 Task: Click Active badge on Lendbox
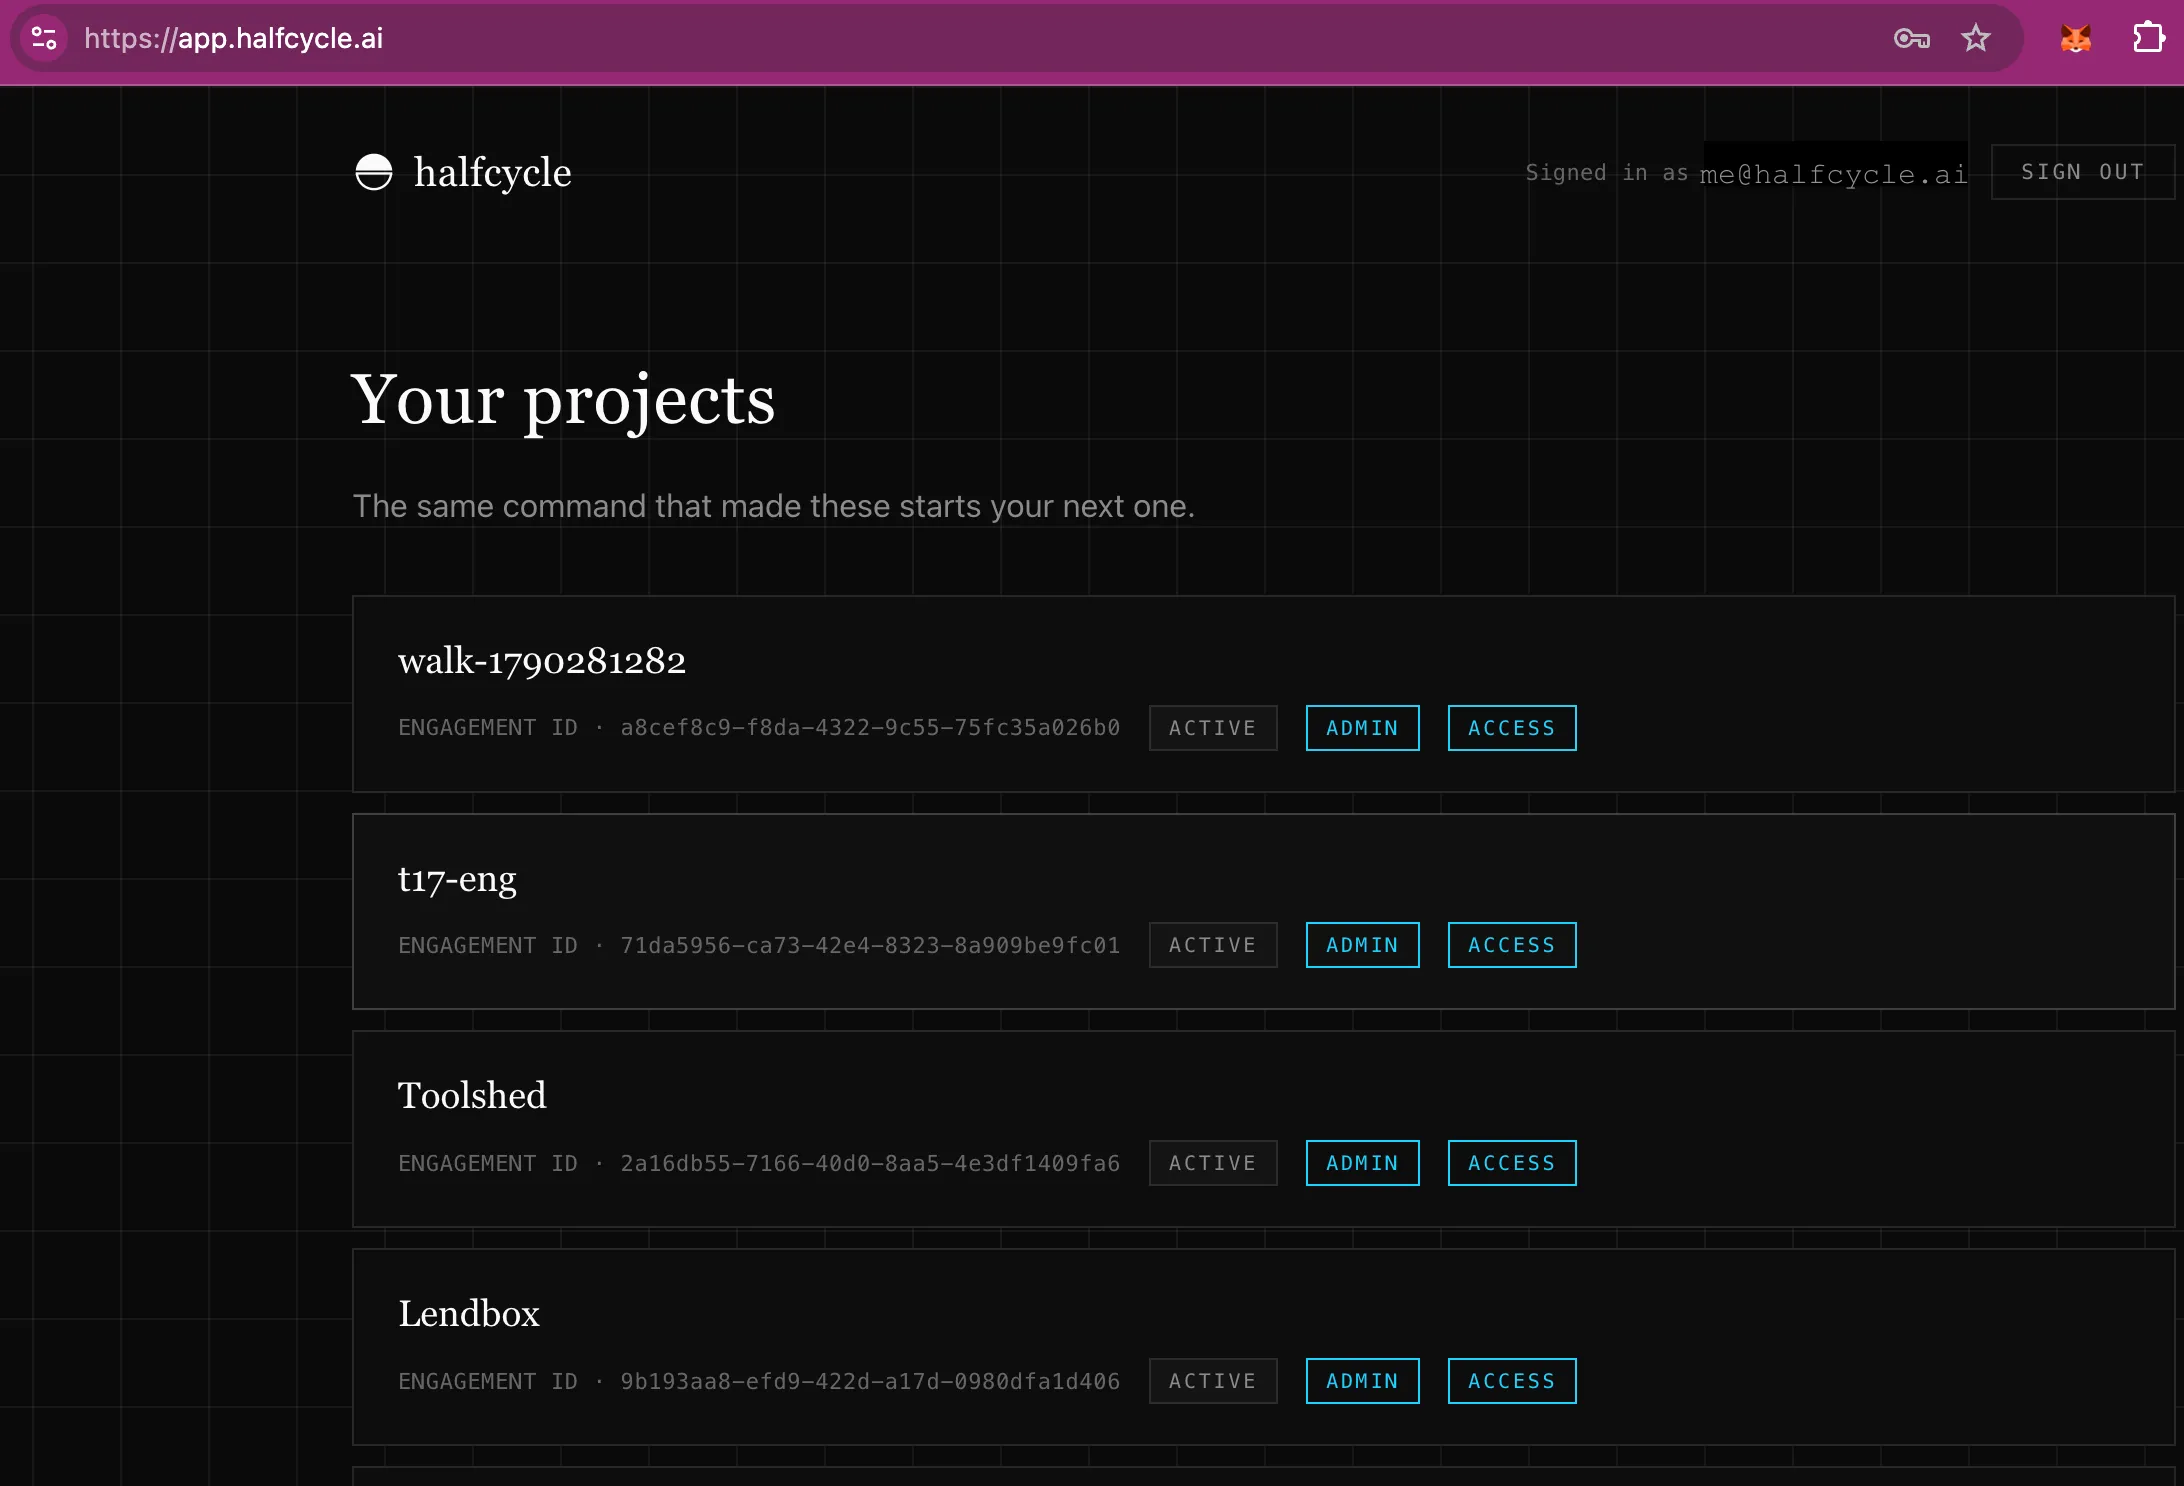1213,1381
